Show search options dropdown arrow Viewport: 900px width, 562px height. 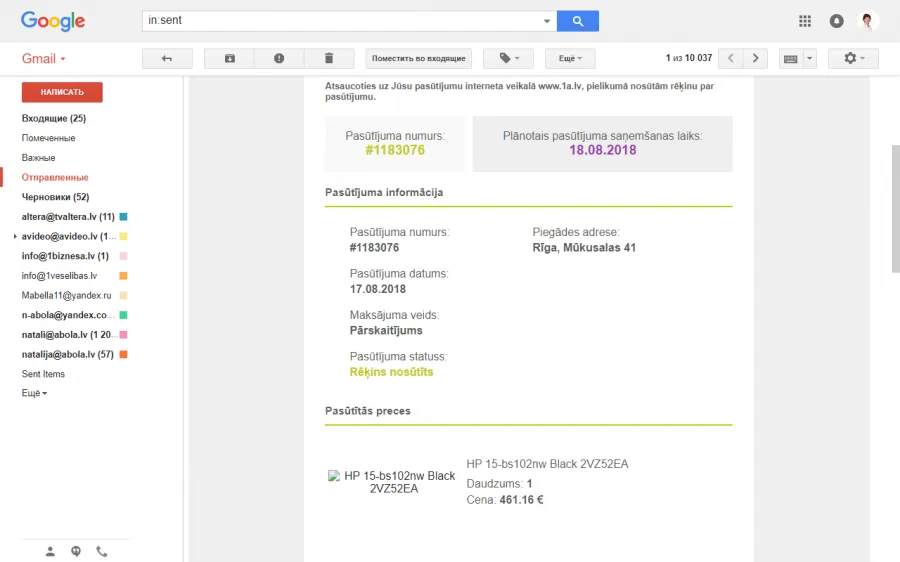(546, 21)
